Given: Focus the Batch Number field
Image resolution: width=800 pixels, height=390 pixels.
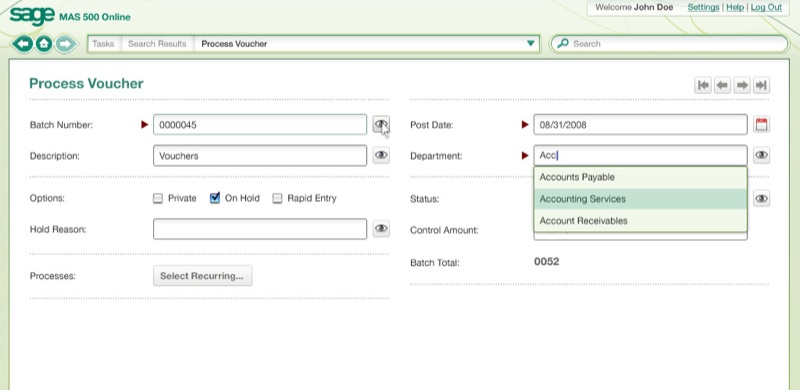Looking at the screenshot, I should tap(260, 125).
